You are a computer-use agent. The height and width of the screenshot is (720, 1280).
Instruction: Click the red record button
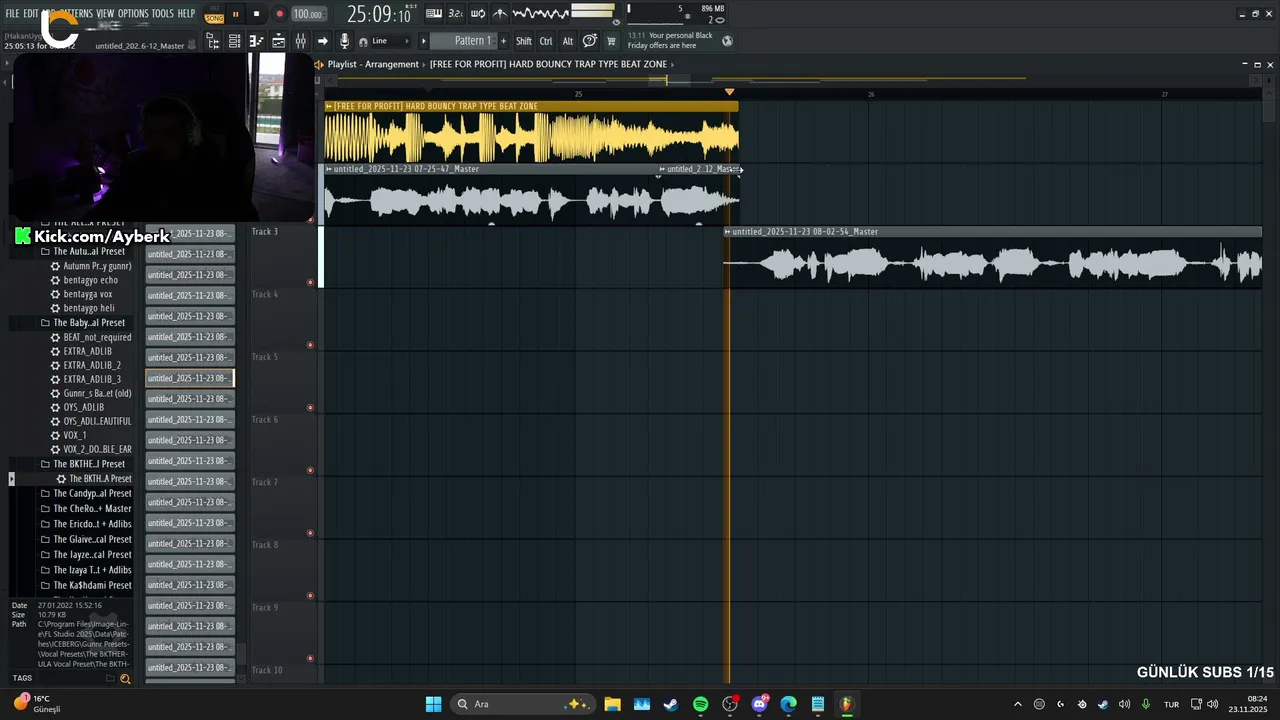tap(279, 14)
